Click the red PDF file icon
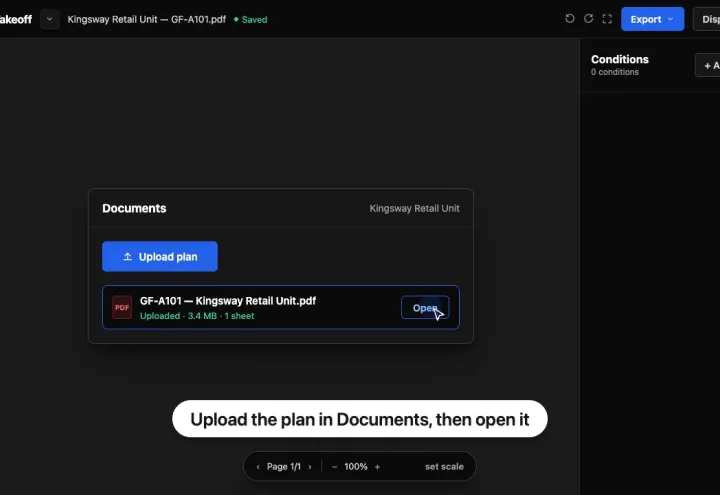The height and width of the screenshot is (495, 720). (x=122, y=307)
